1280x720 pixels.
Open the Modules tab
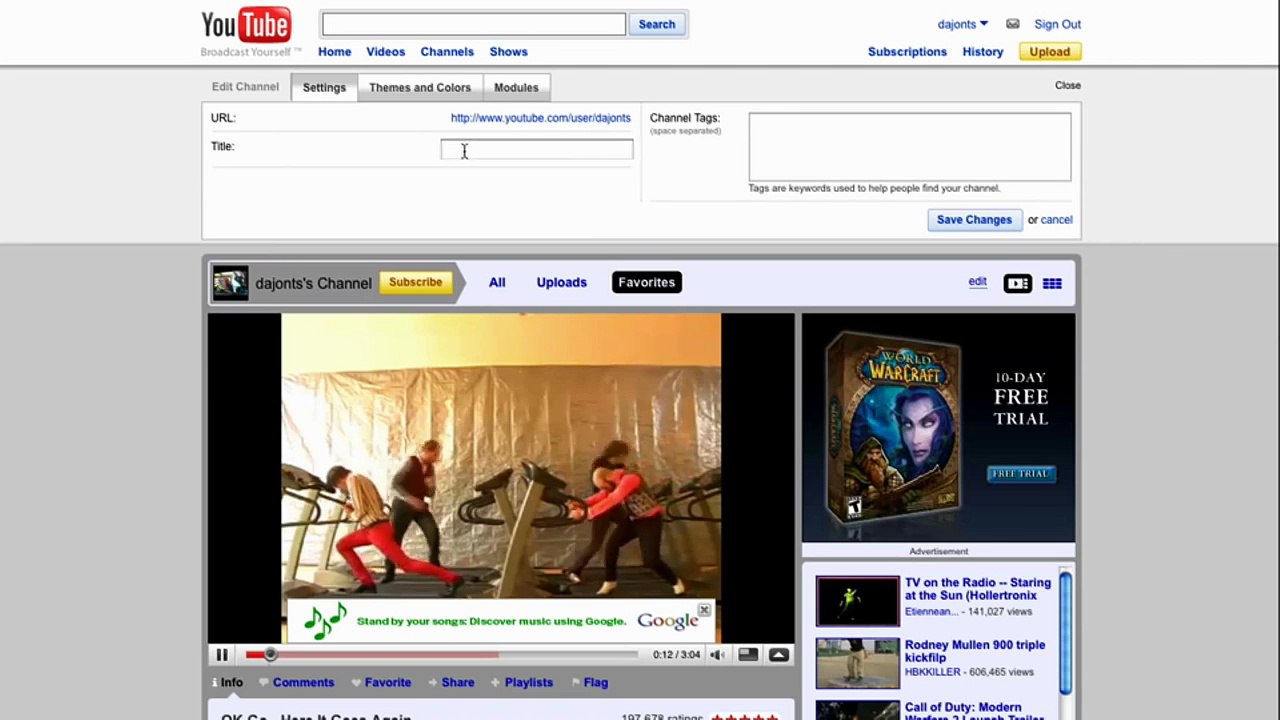[x=516, y=87]
